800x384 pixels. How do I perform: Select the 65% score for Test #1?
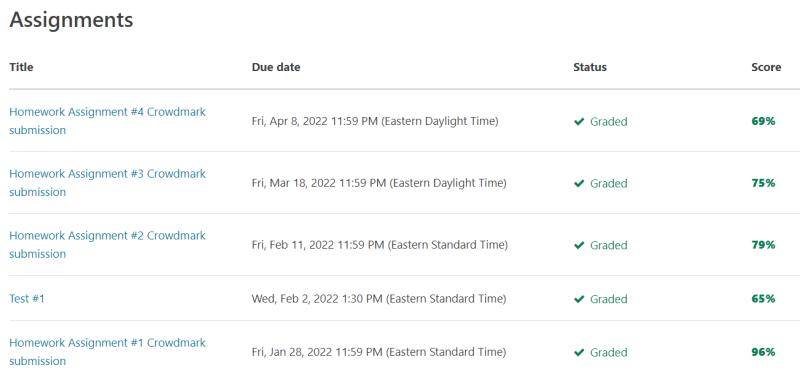[763, 299]
